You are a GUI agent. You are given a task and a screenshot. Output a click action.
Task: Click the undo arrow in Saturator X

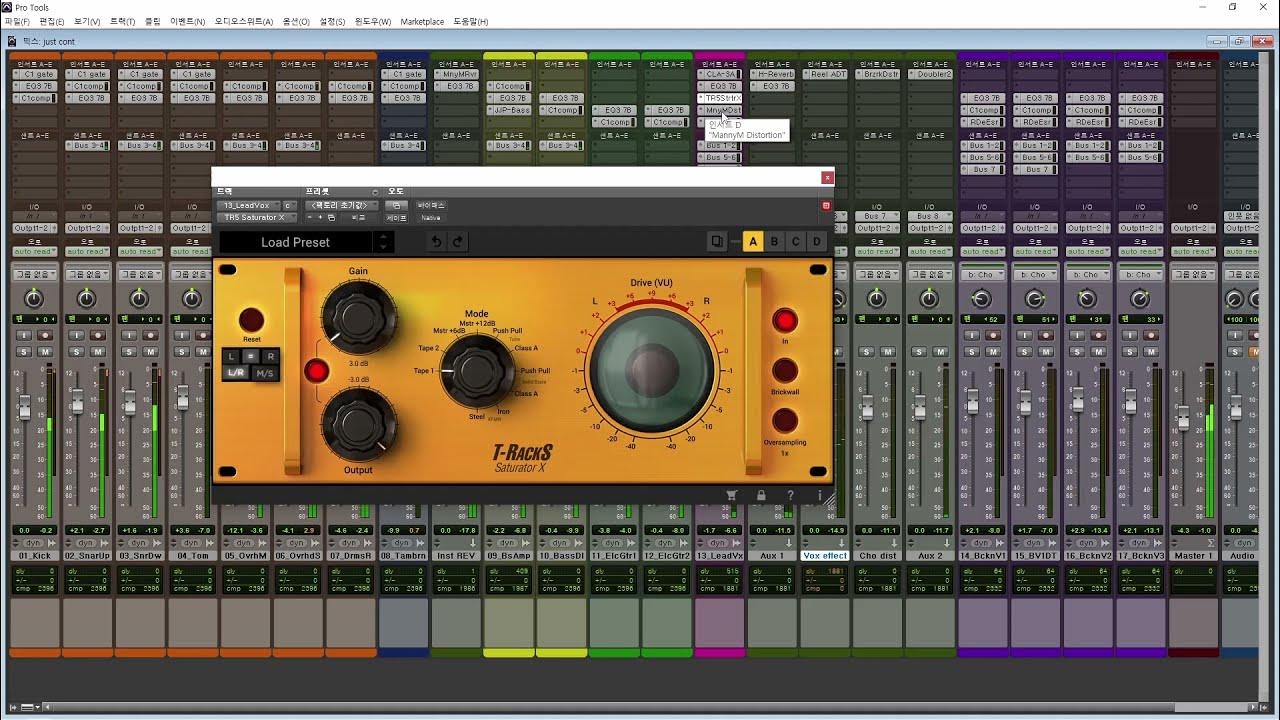tap(436, 242)
